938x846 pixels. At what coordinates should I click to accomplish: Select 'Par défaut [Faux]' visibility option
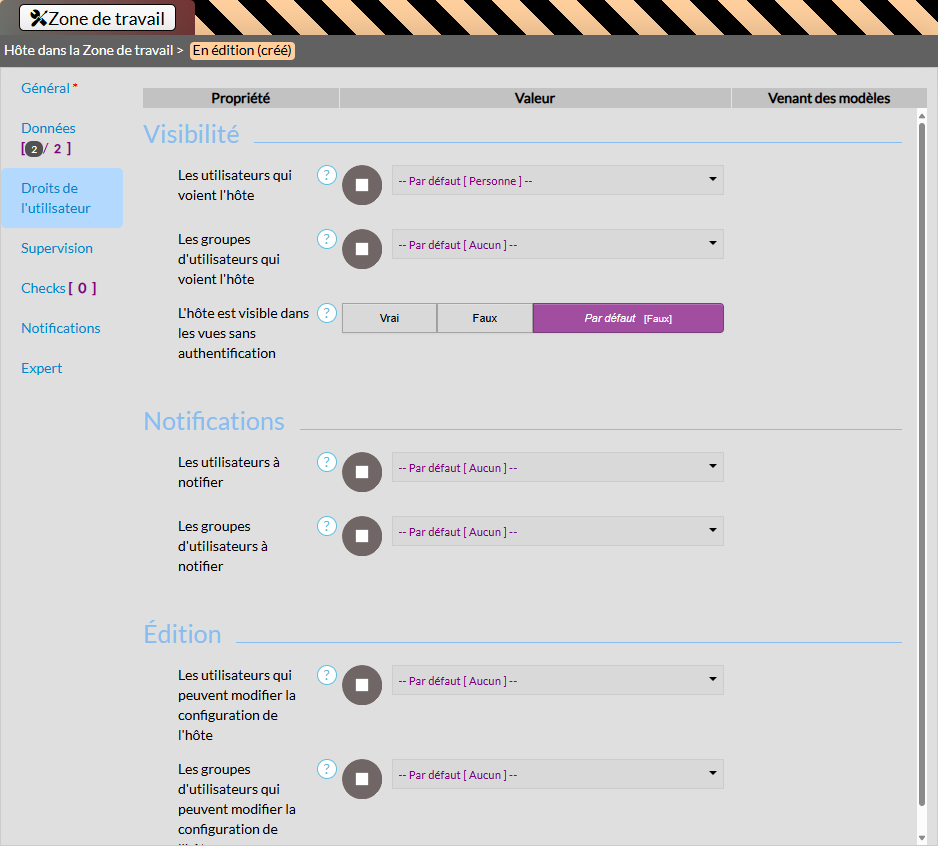tap(627, 318)
